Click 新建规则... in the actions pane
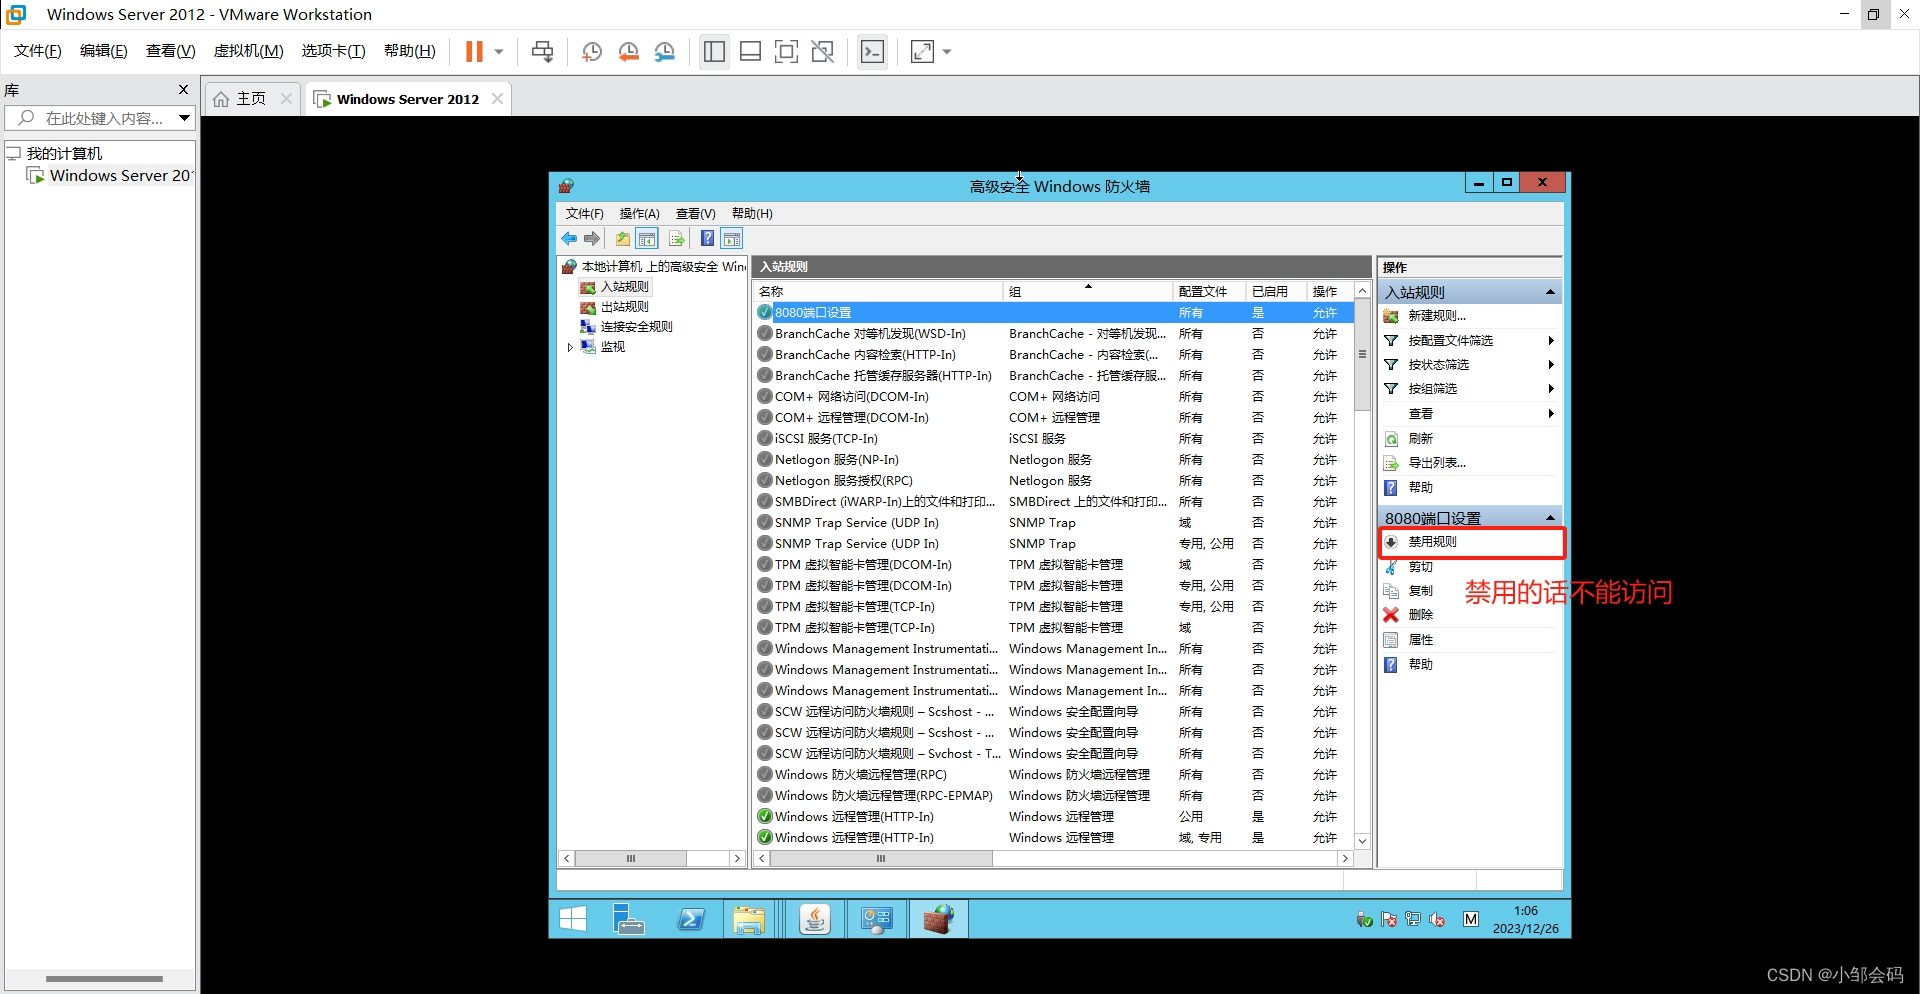 (x=1437, y=316)
